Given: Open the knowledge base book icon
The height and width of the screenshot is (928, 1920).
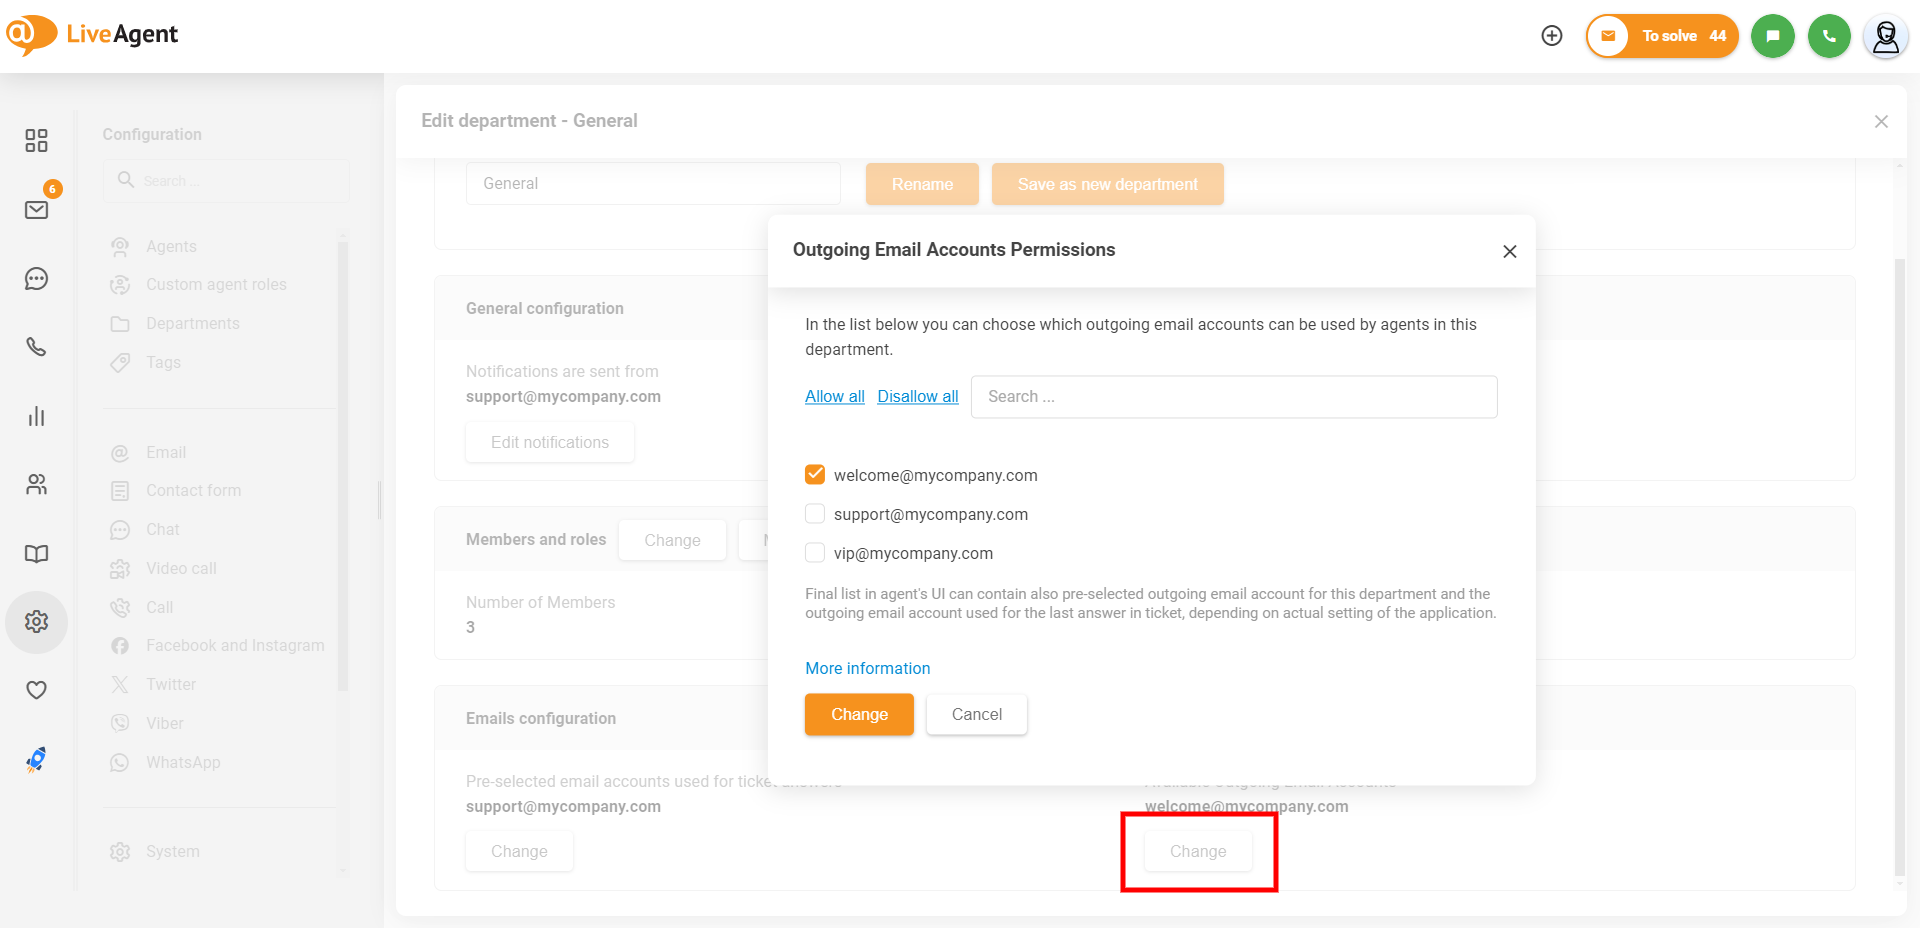Looking at the screenshot, I should tap(37, 554).
